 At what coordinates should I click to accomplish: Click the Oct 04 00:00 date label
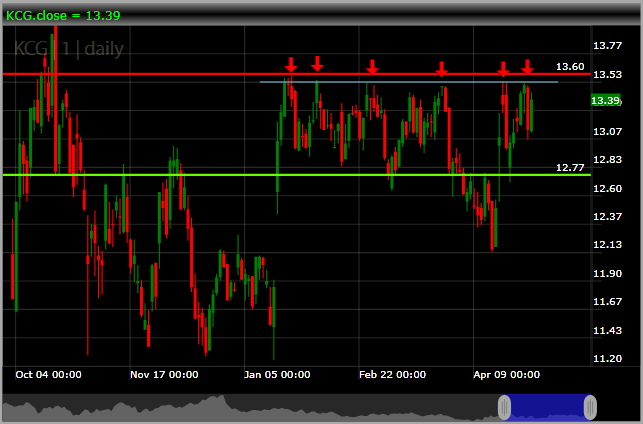click(x=48, y=374)
